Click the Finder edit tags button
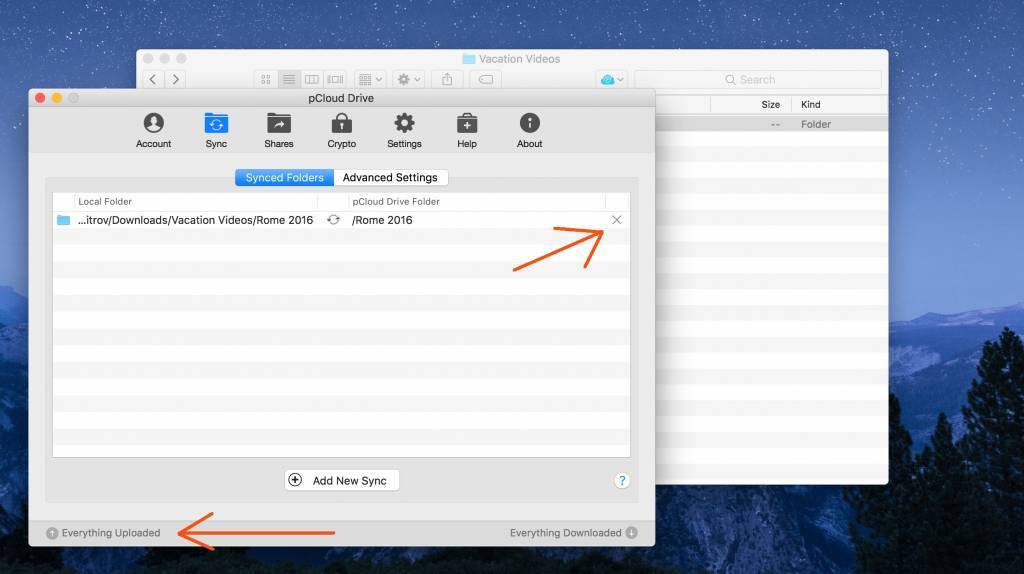 point(486,80)
